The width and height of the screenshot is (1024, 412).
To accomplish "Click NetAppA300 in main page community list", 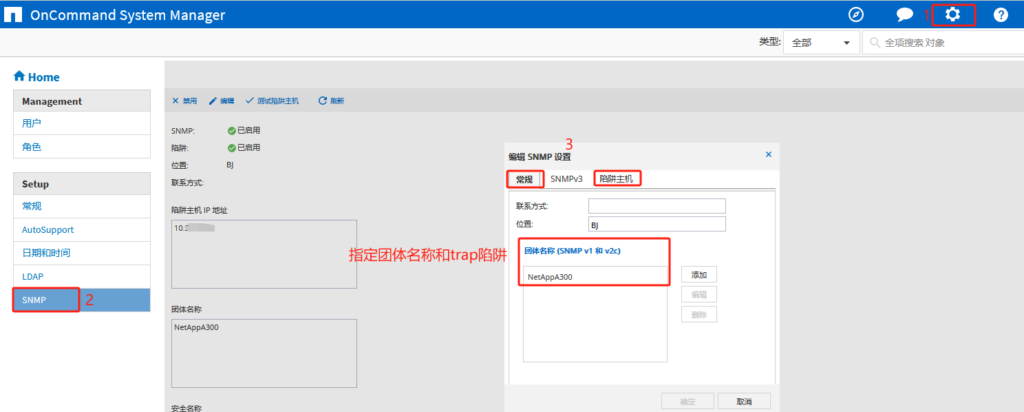I will tap(197, 327).
